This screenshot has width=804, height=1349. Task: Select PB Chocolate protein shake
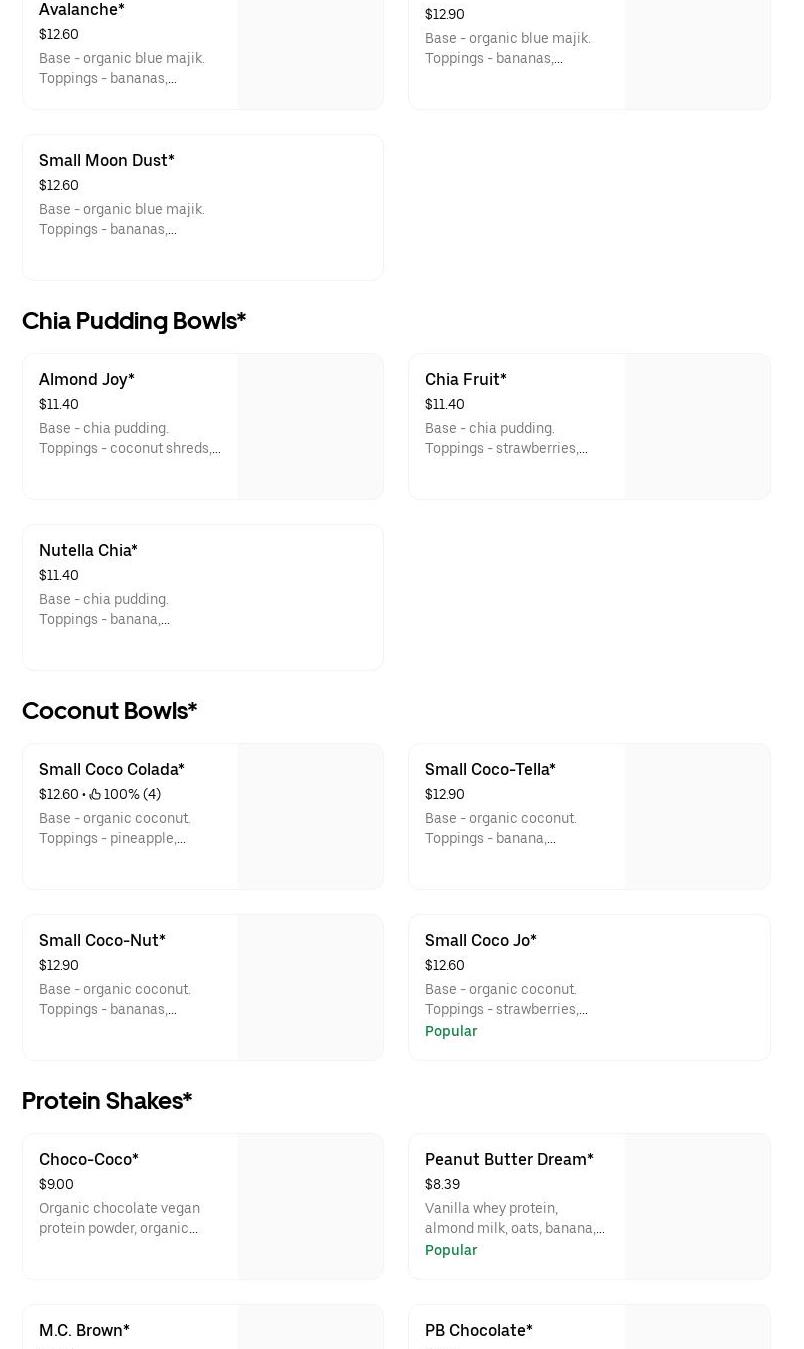[x=479, y=1331]
